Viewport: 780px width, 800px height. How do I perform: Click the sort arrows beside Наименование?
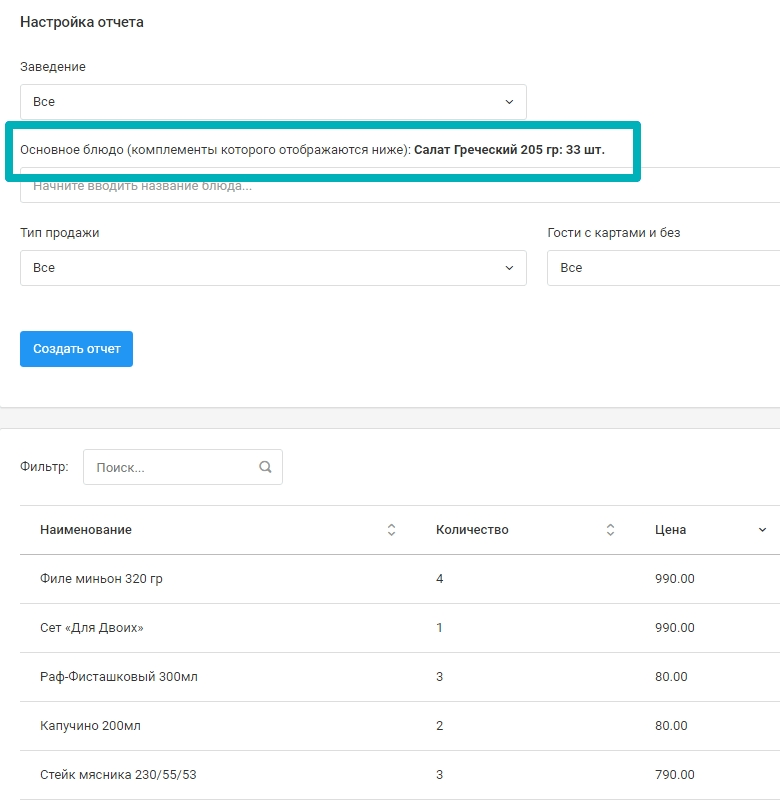pos(391,530)
